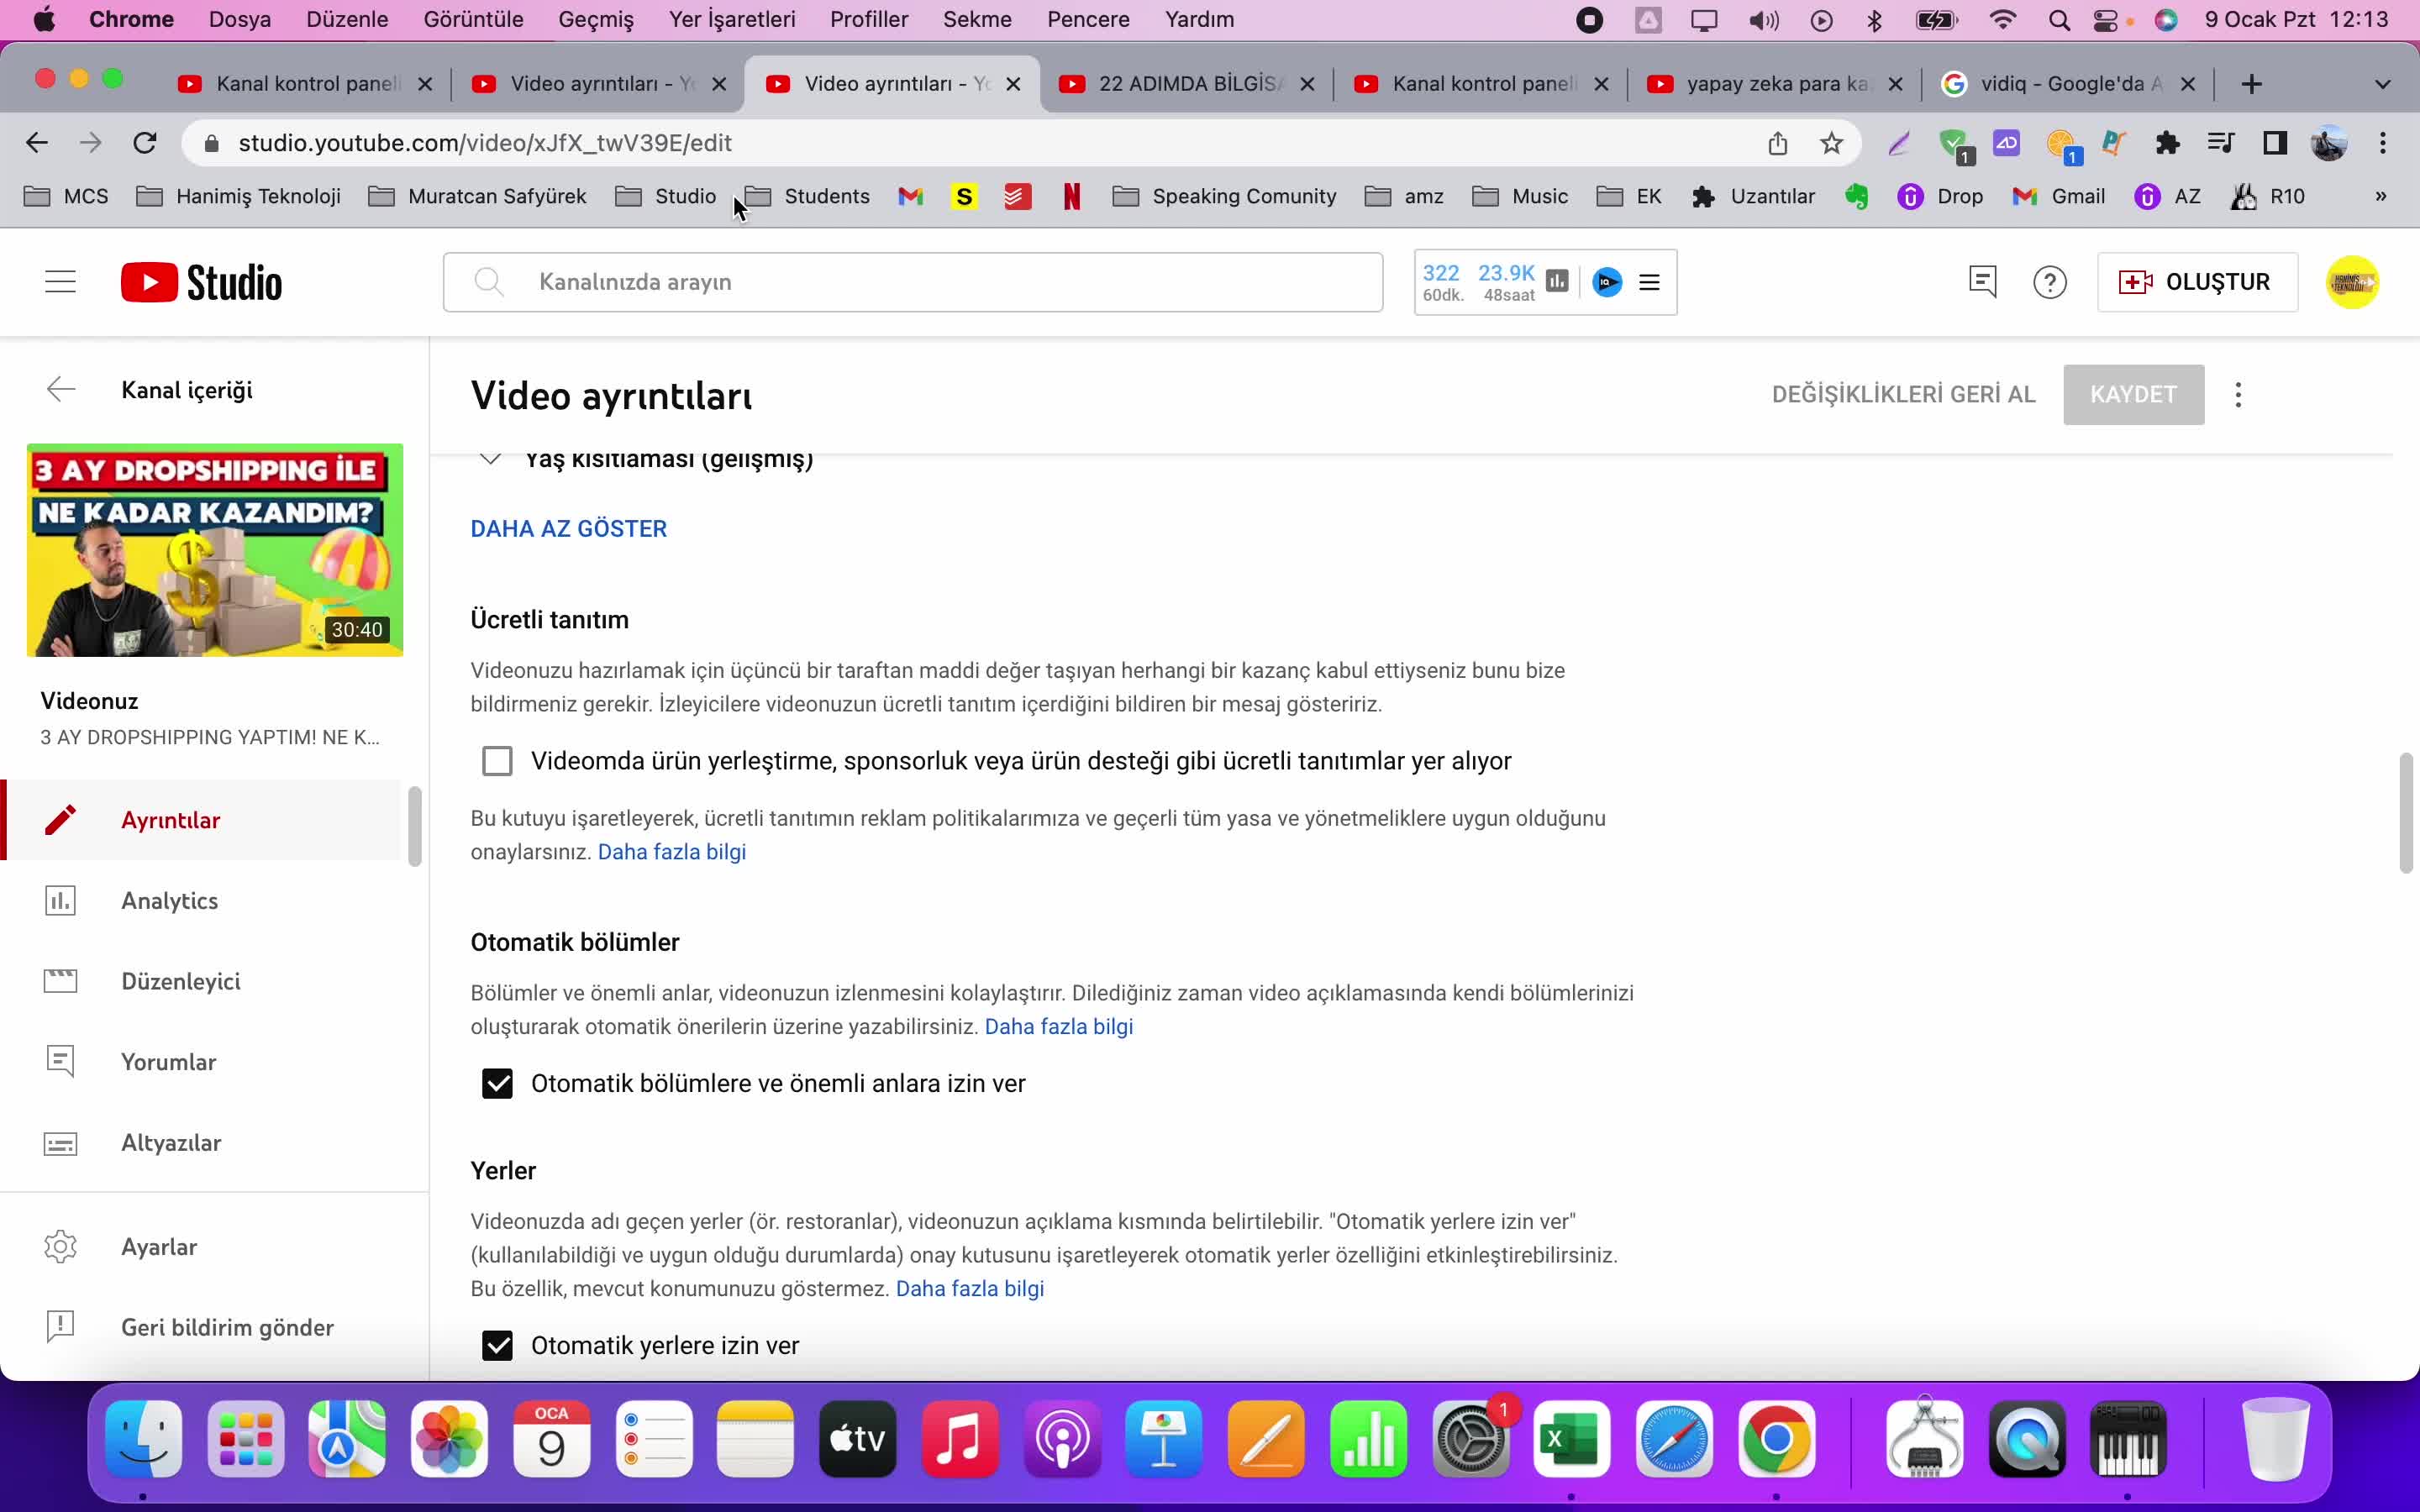Viewport: 2420px width, 1512px height.
Task: Collapse the Yaş kısıtlaması gelişmiş section
Action: coord(488,458)
